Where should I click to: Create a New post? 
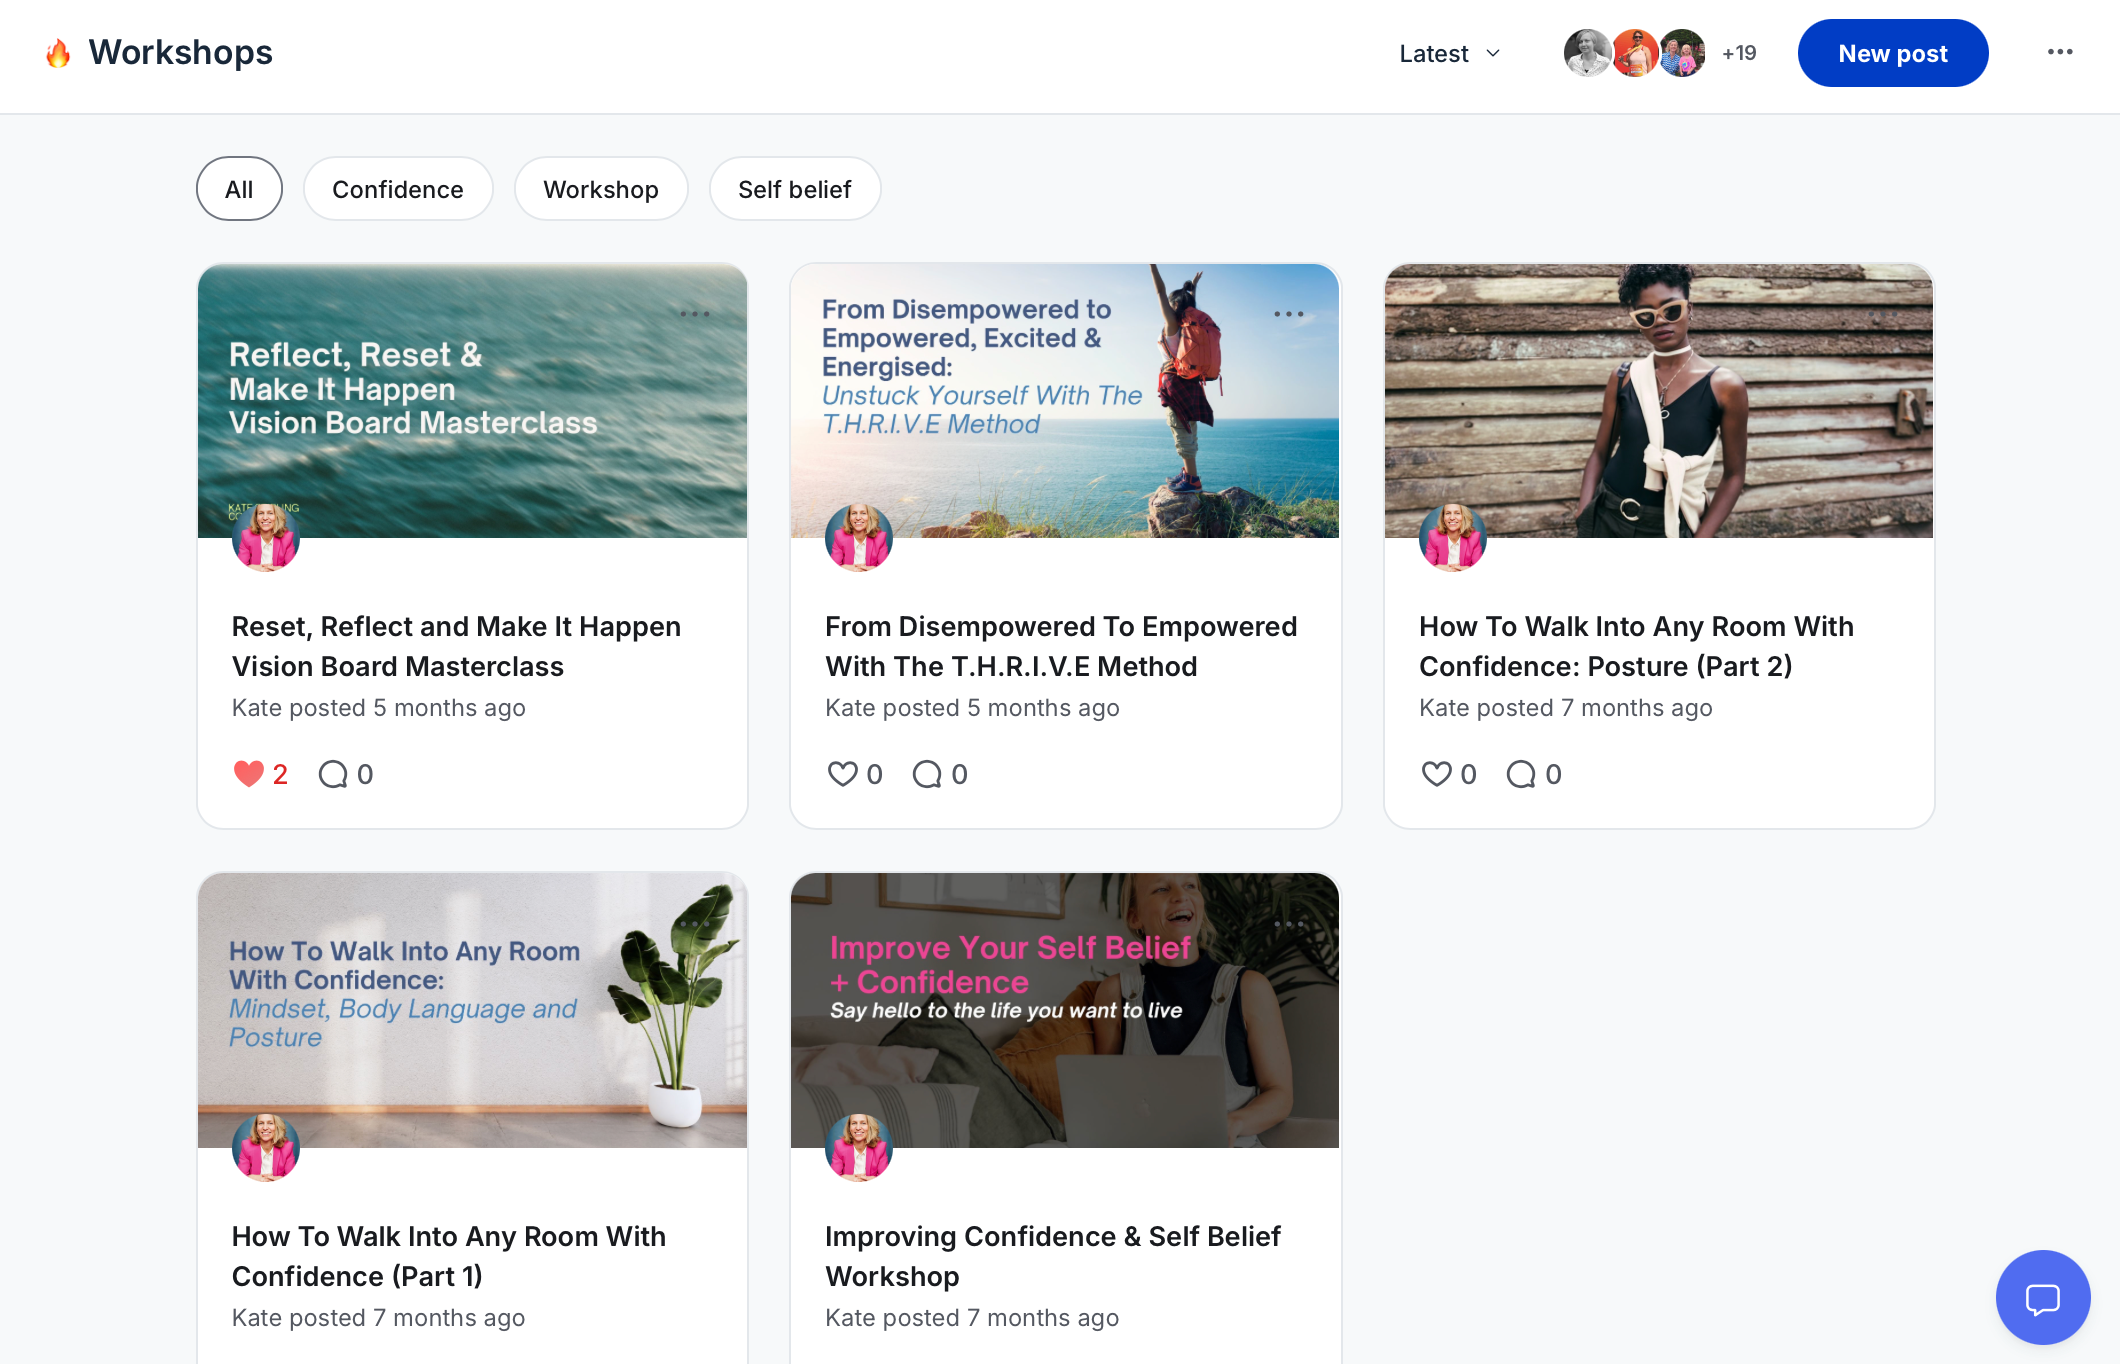tap(1892, 53)
